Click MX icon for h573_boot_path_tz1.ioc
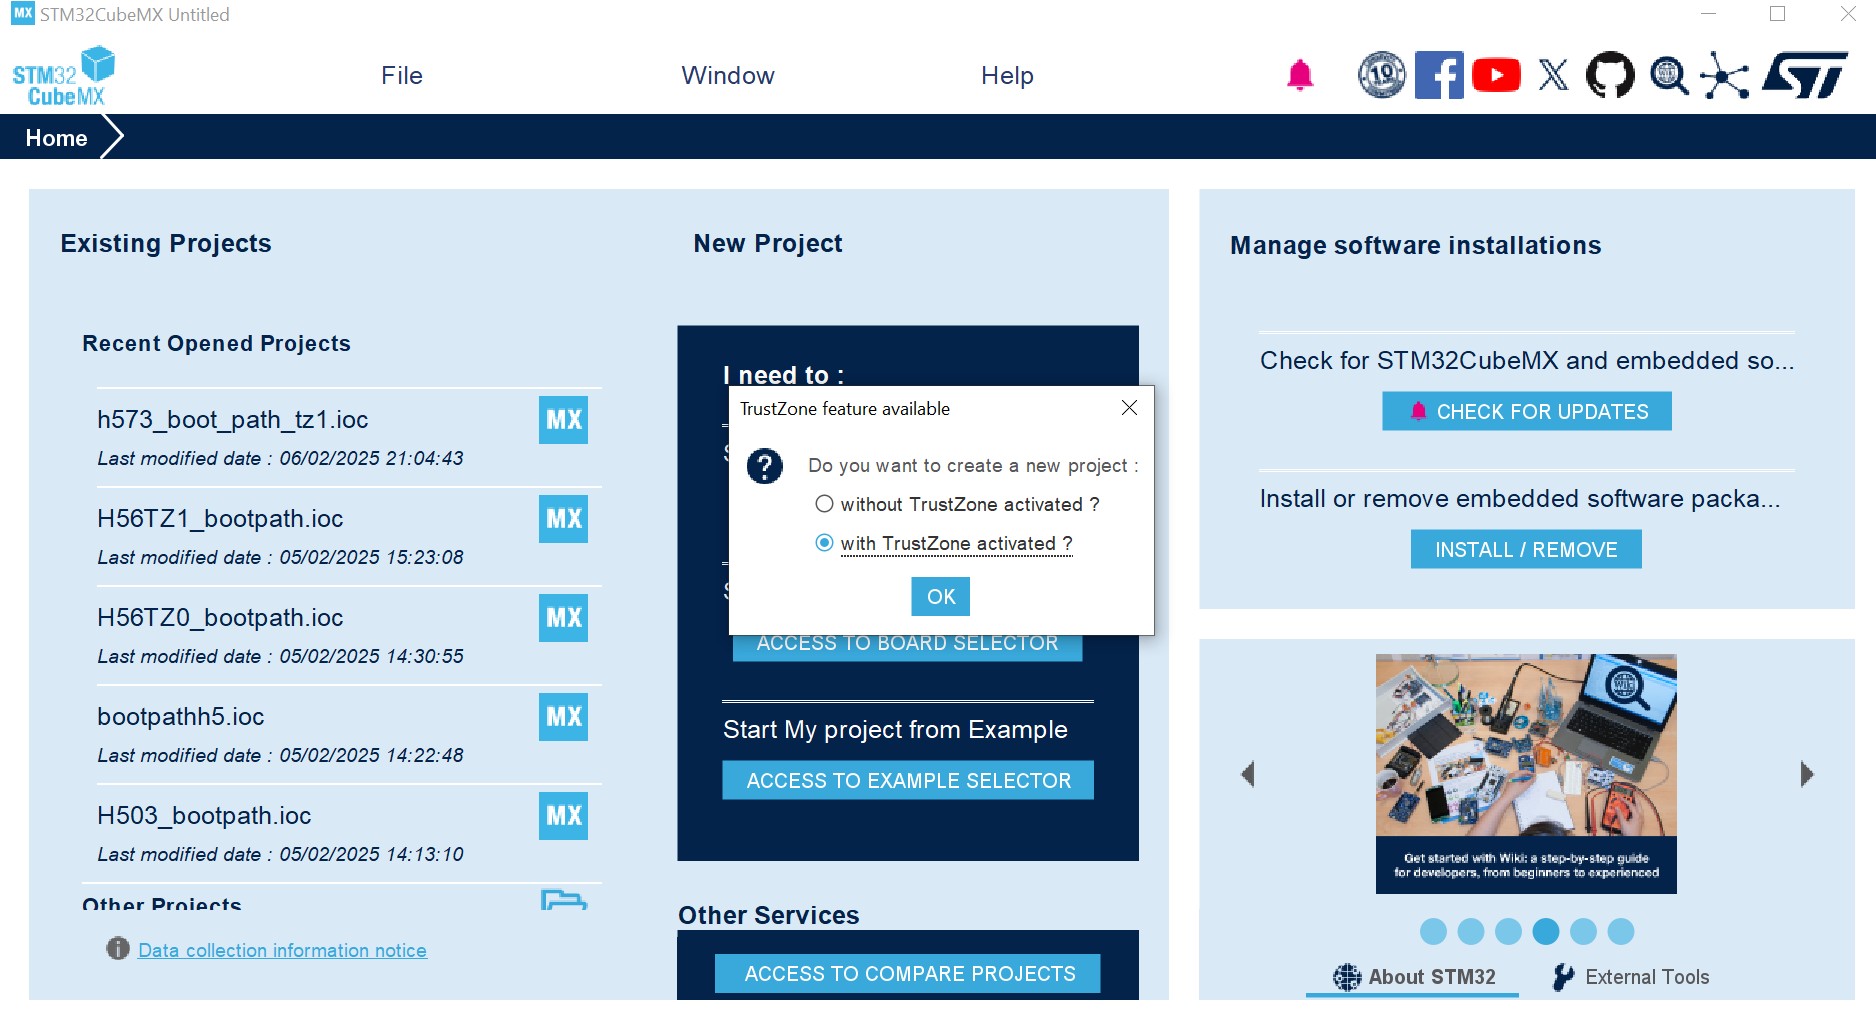 coord(563,420)
